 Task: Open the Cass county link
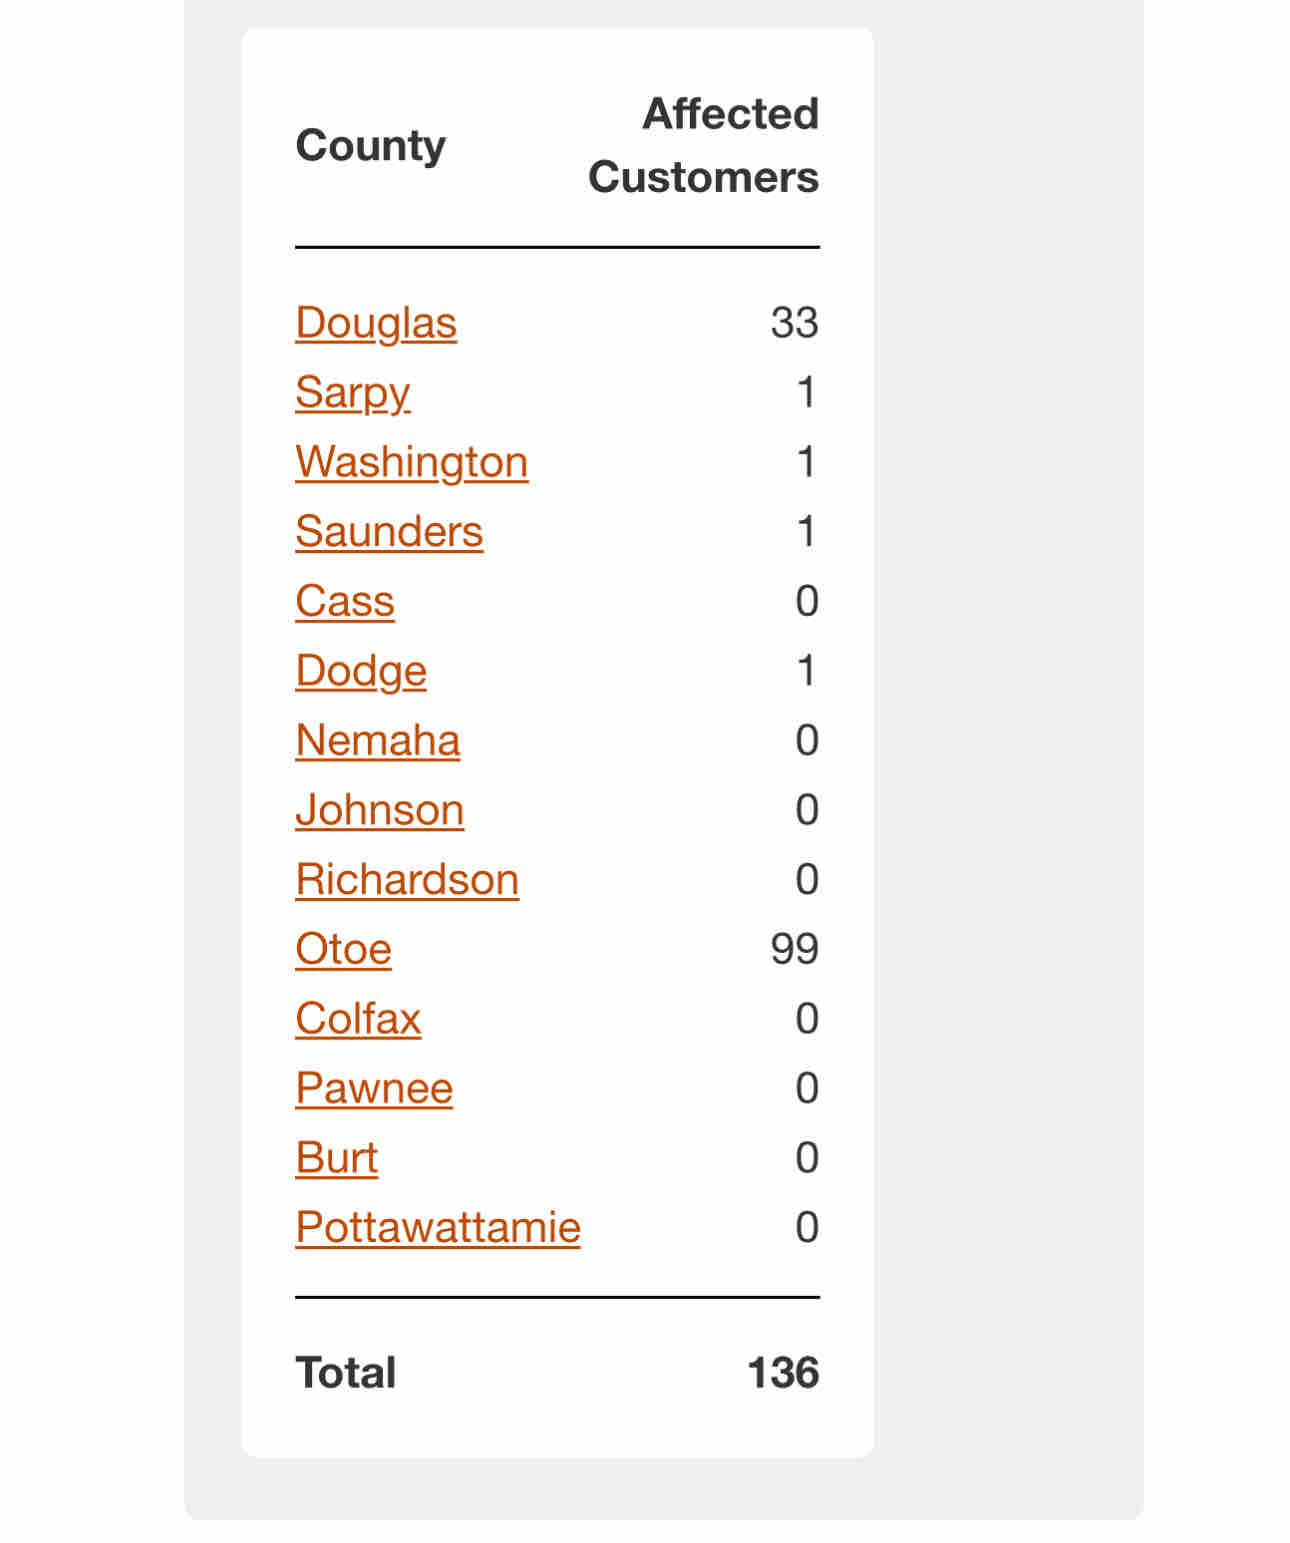(345, 601)
